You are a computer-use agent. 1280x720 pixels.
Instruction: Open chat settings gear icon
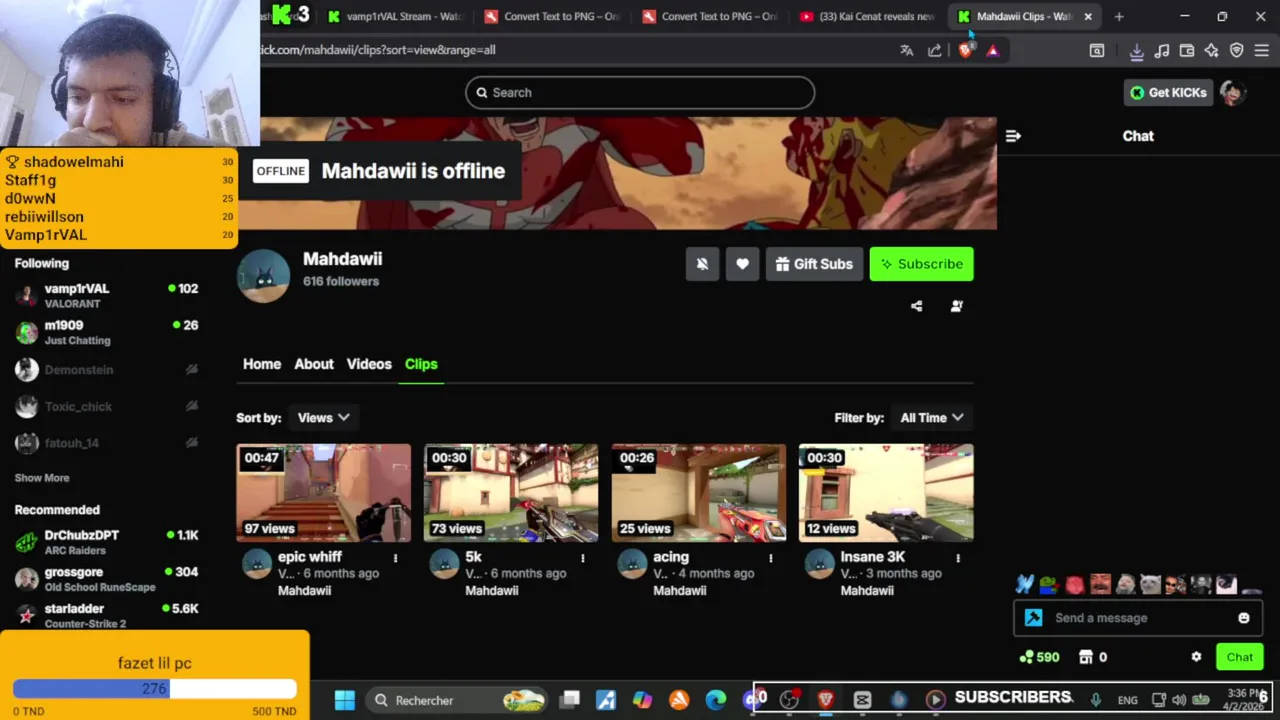coord(1196,657)
